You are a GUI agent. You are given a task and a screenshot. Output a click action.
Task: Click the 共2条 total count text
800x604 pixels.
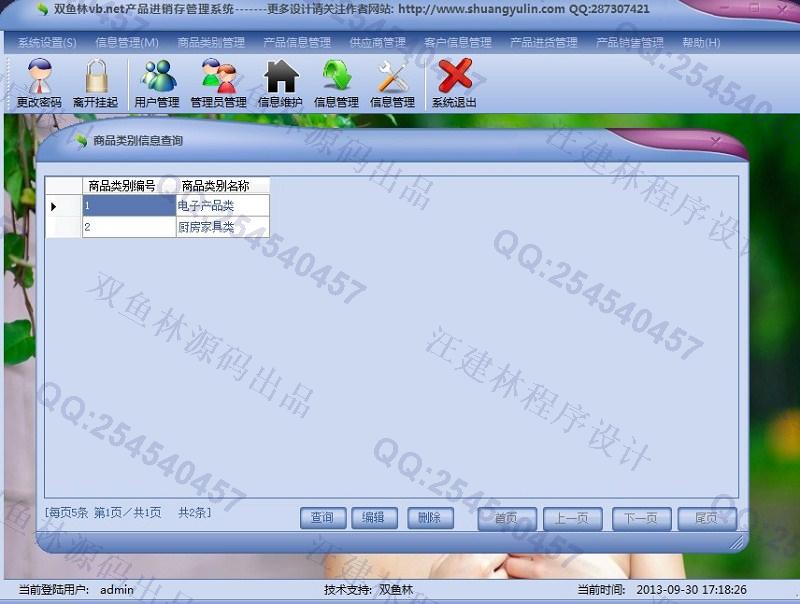click(194, 512)
